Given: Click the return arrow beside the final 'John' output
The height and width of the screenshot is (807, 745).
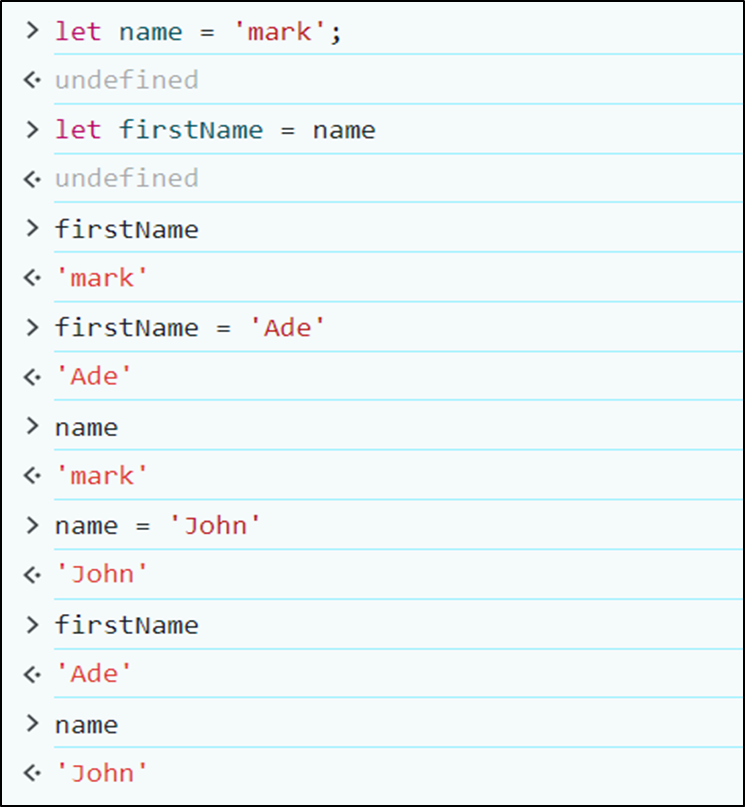Looking at the screenshot, I should [x=32, y=772].
